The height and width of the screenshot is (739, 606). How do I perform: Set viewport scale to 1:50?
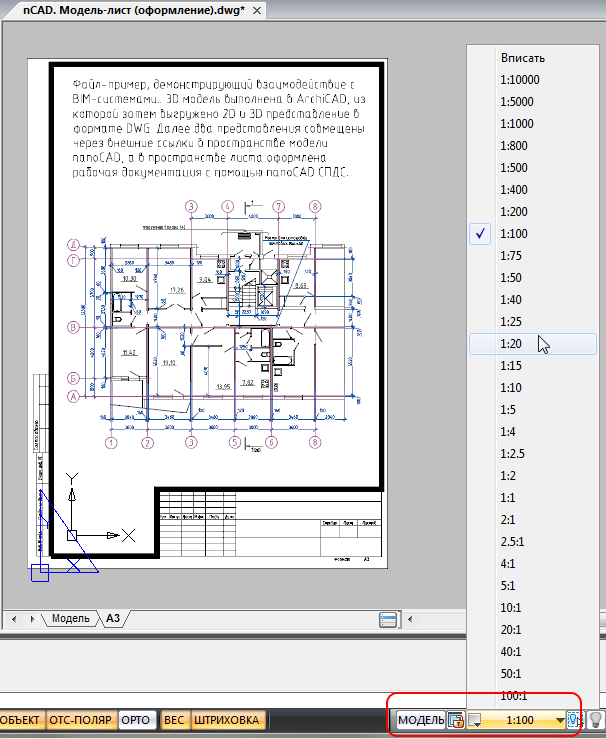(x=532, y=278)
